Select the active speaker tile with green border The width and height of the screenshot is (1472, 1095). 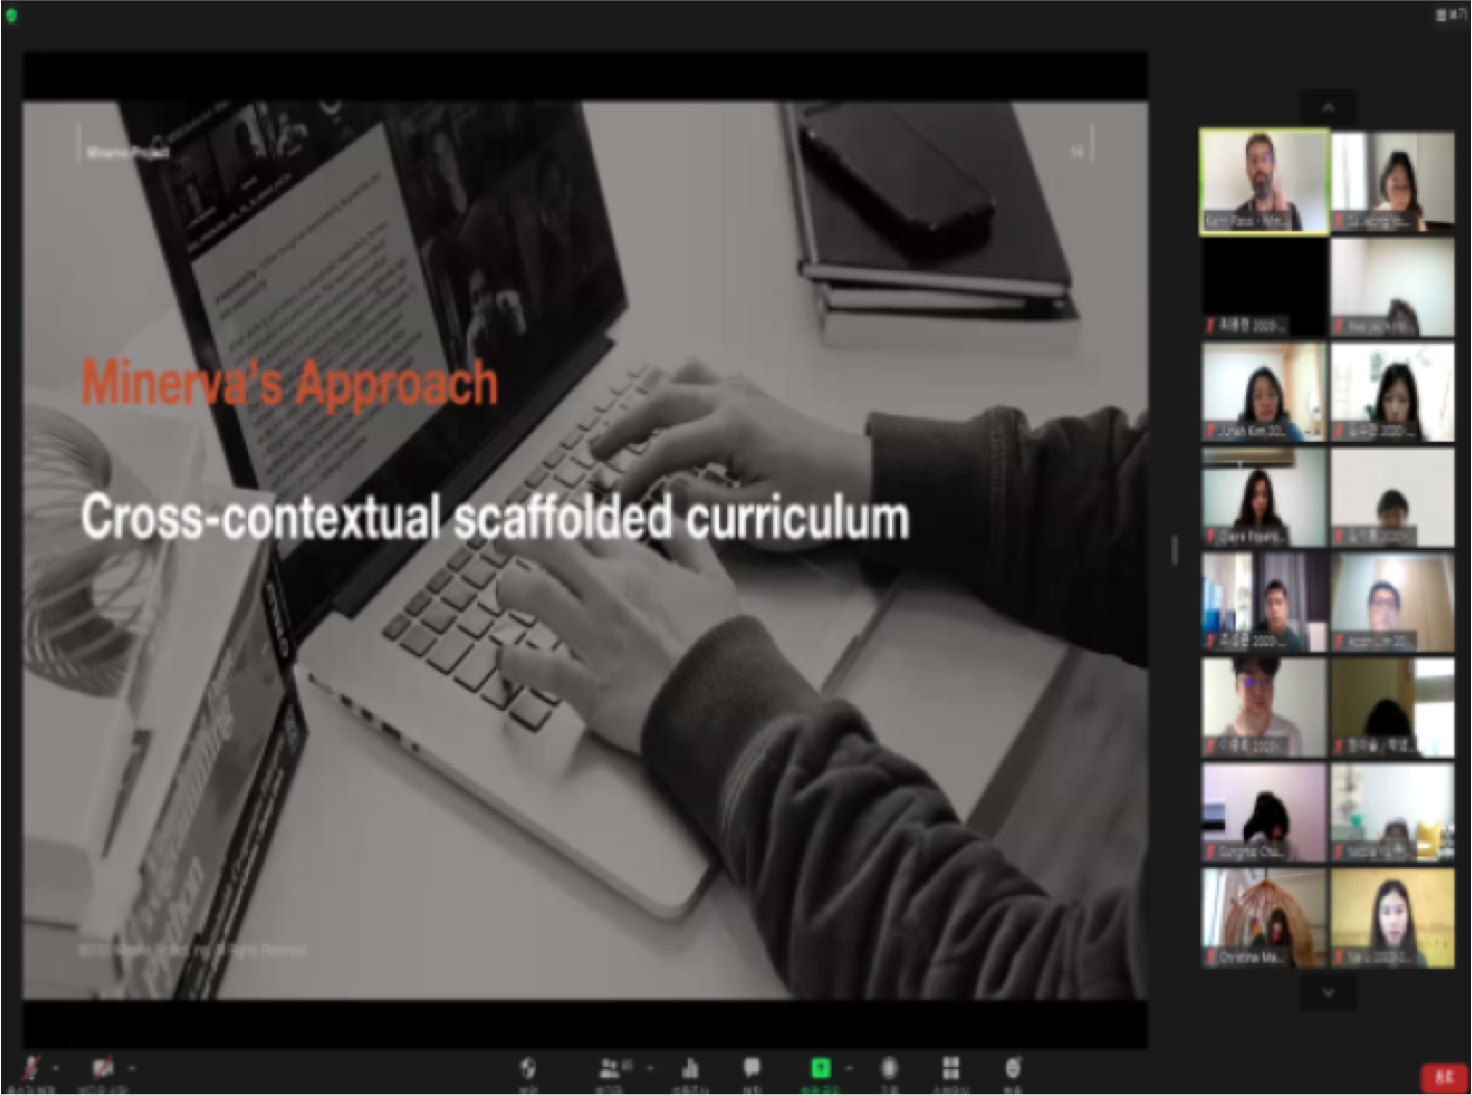click(1264, 182)
